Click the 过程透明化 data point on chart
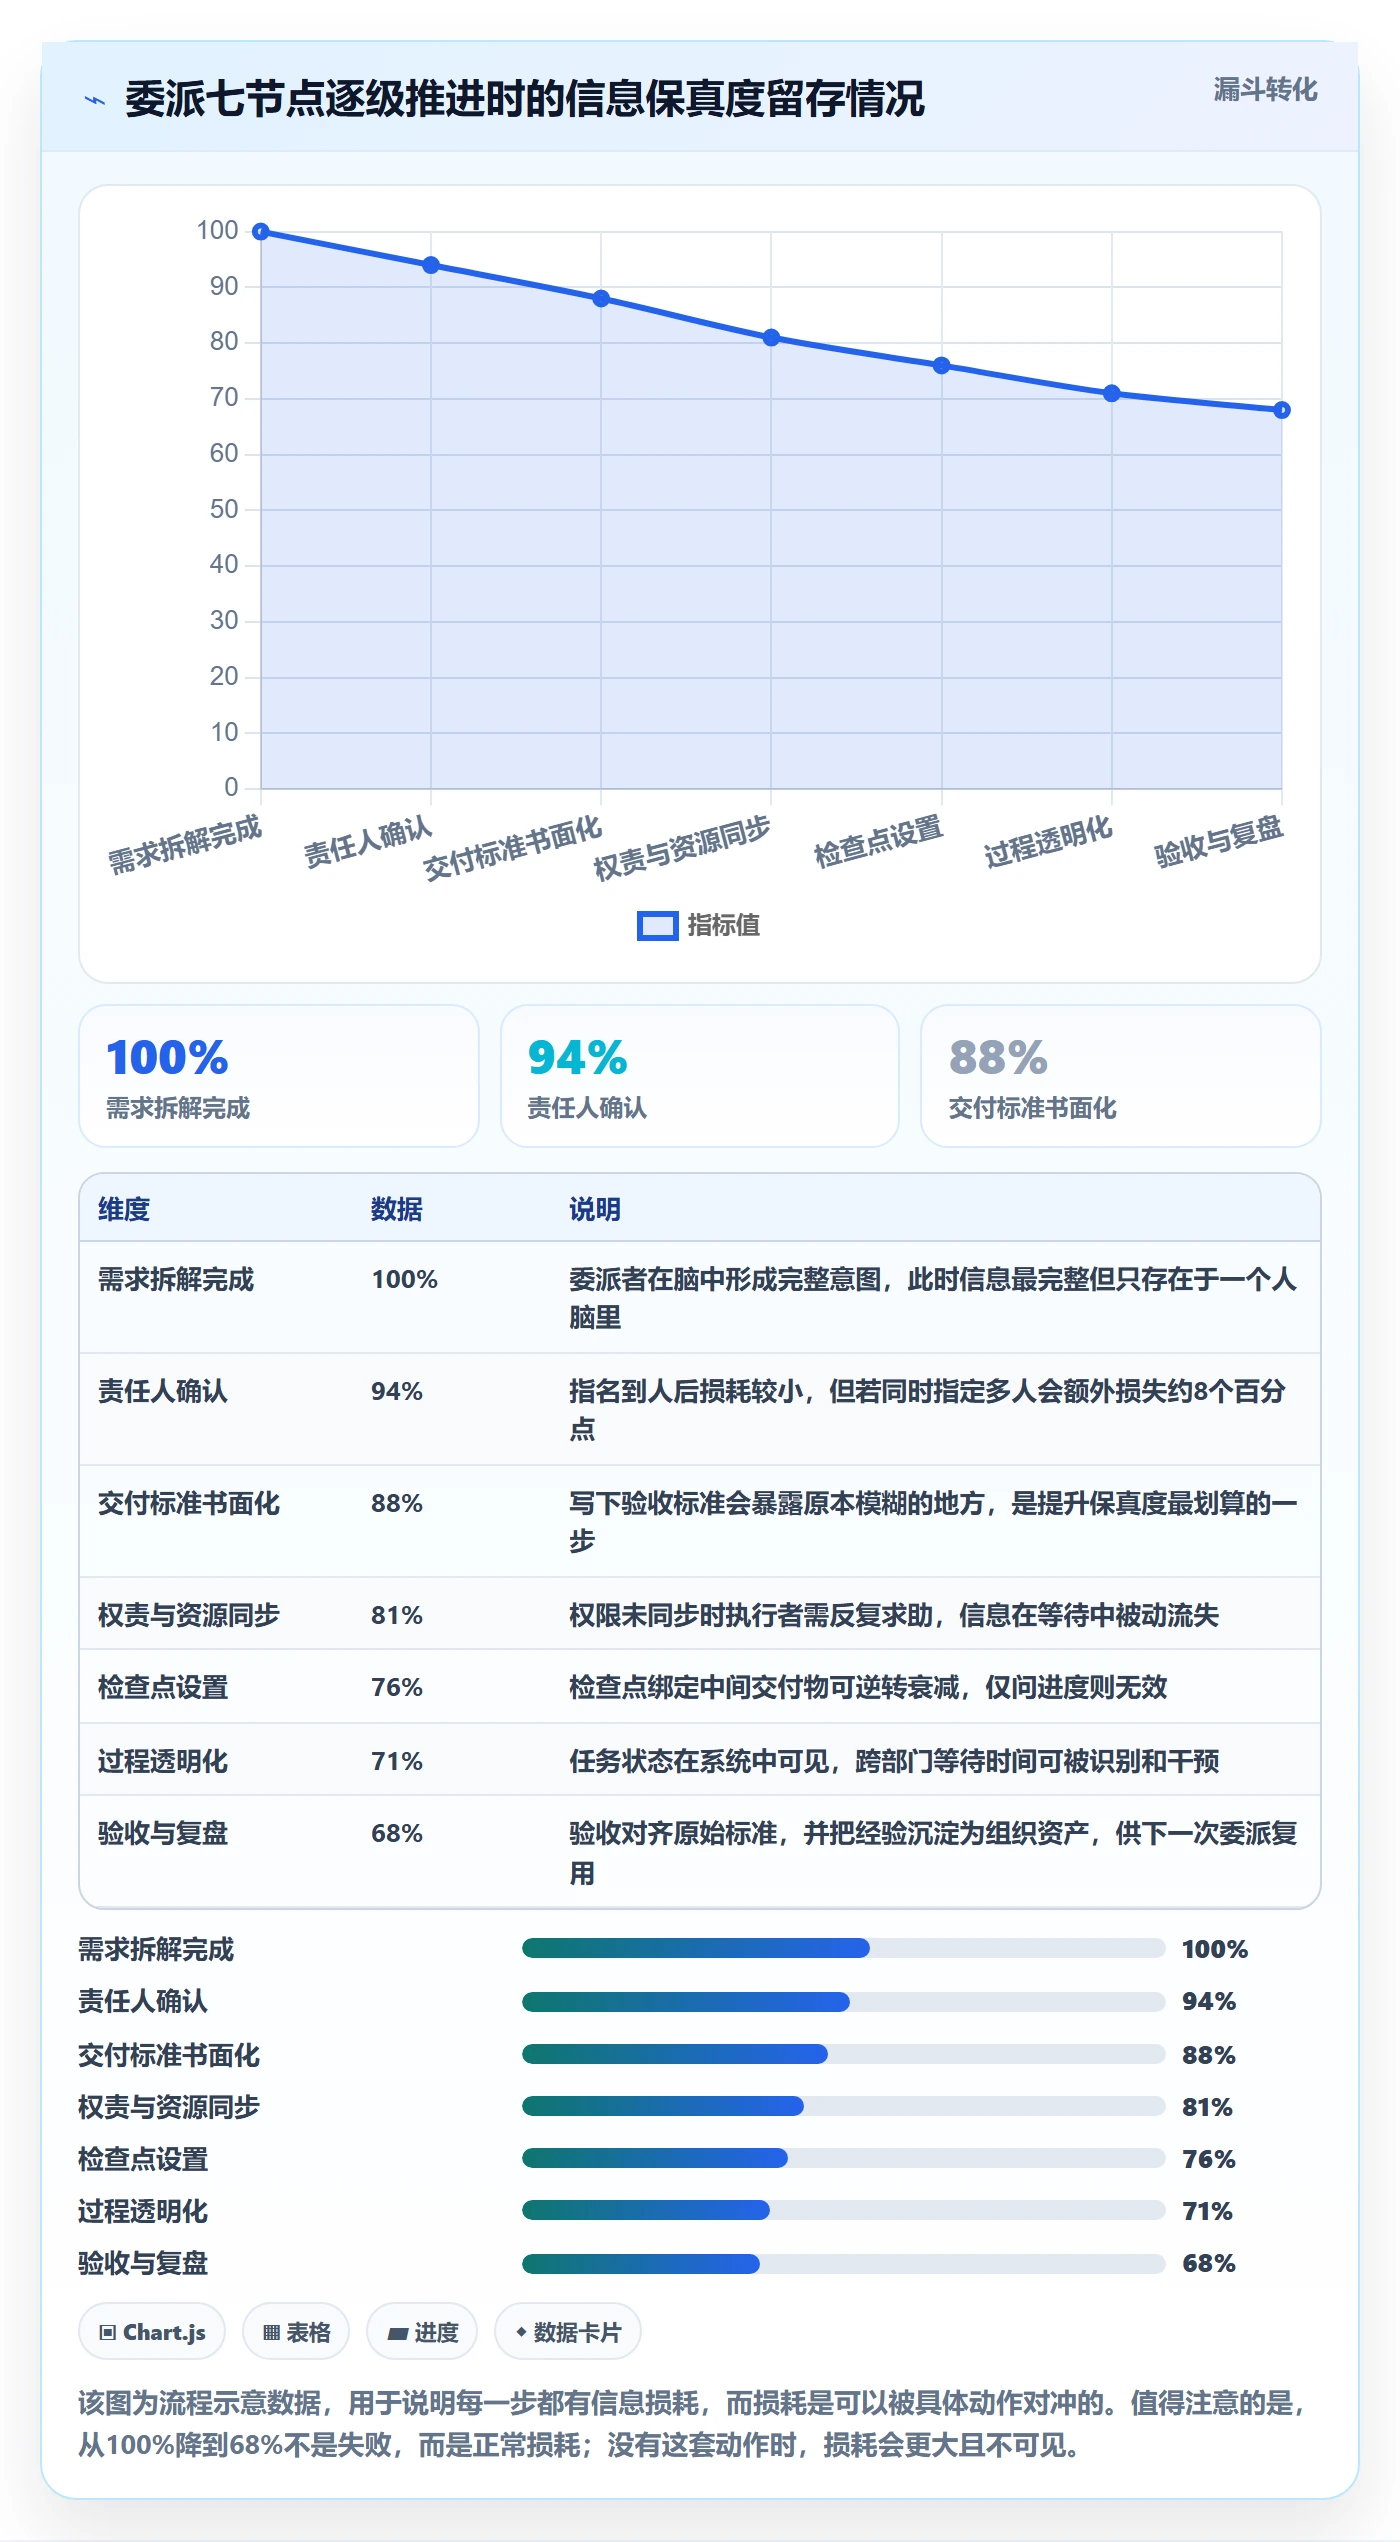The width and height of the screenshot is (1400, 2542). (x=1112, y=394)
